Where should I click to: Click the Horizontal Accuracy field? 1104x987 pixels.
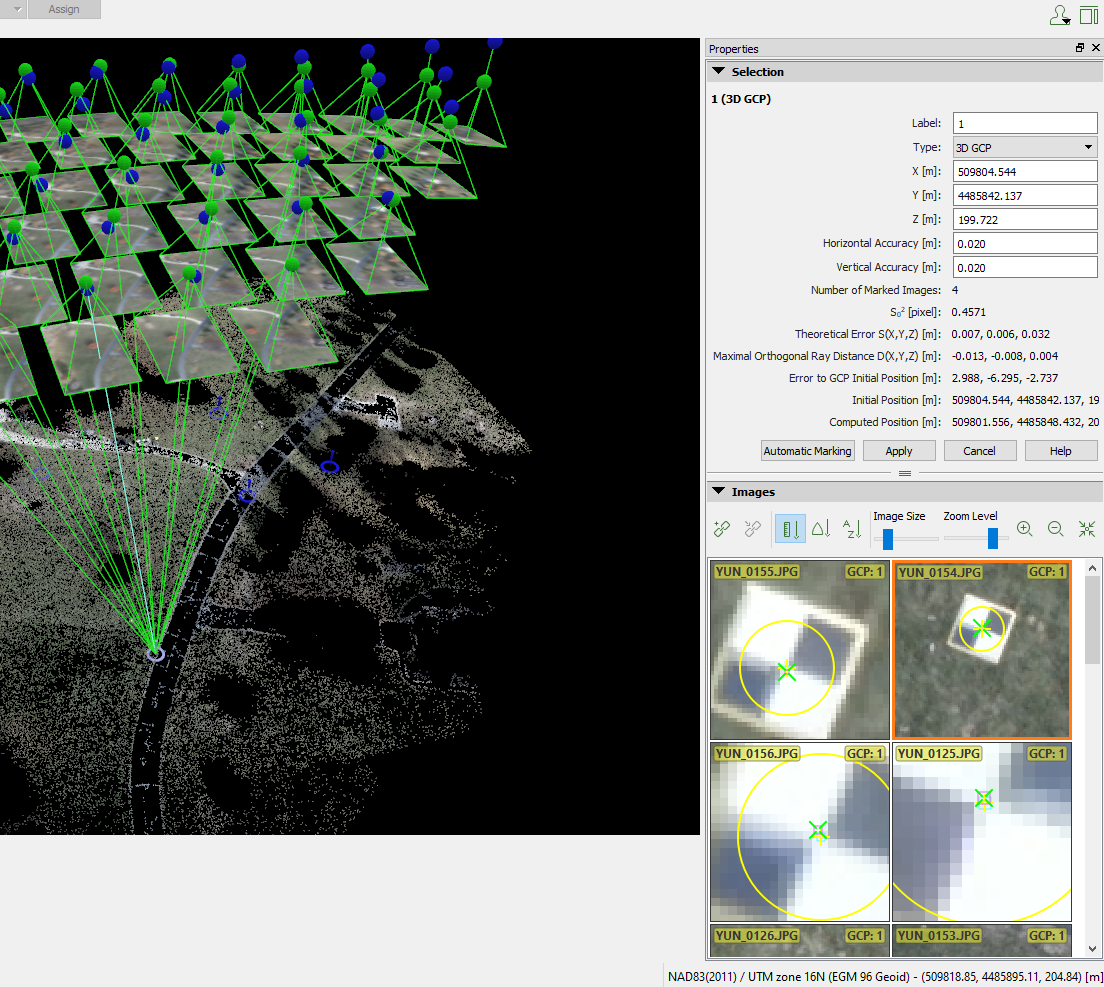click(x=1025, y=244)
